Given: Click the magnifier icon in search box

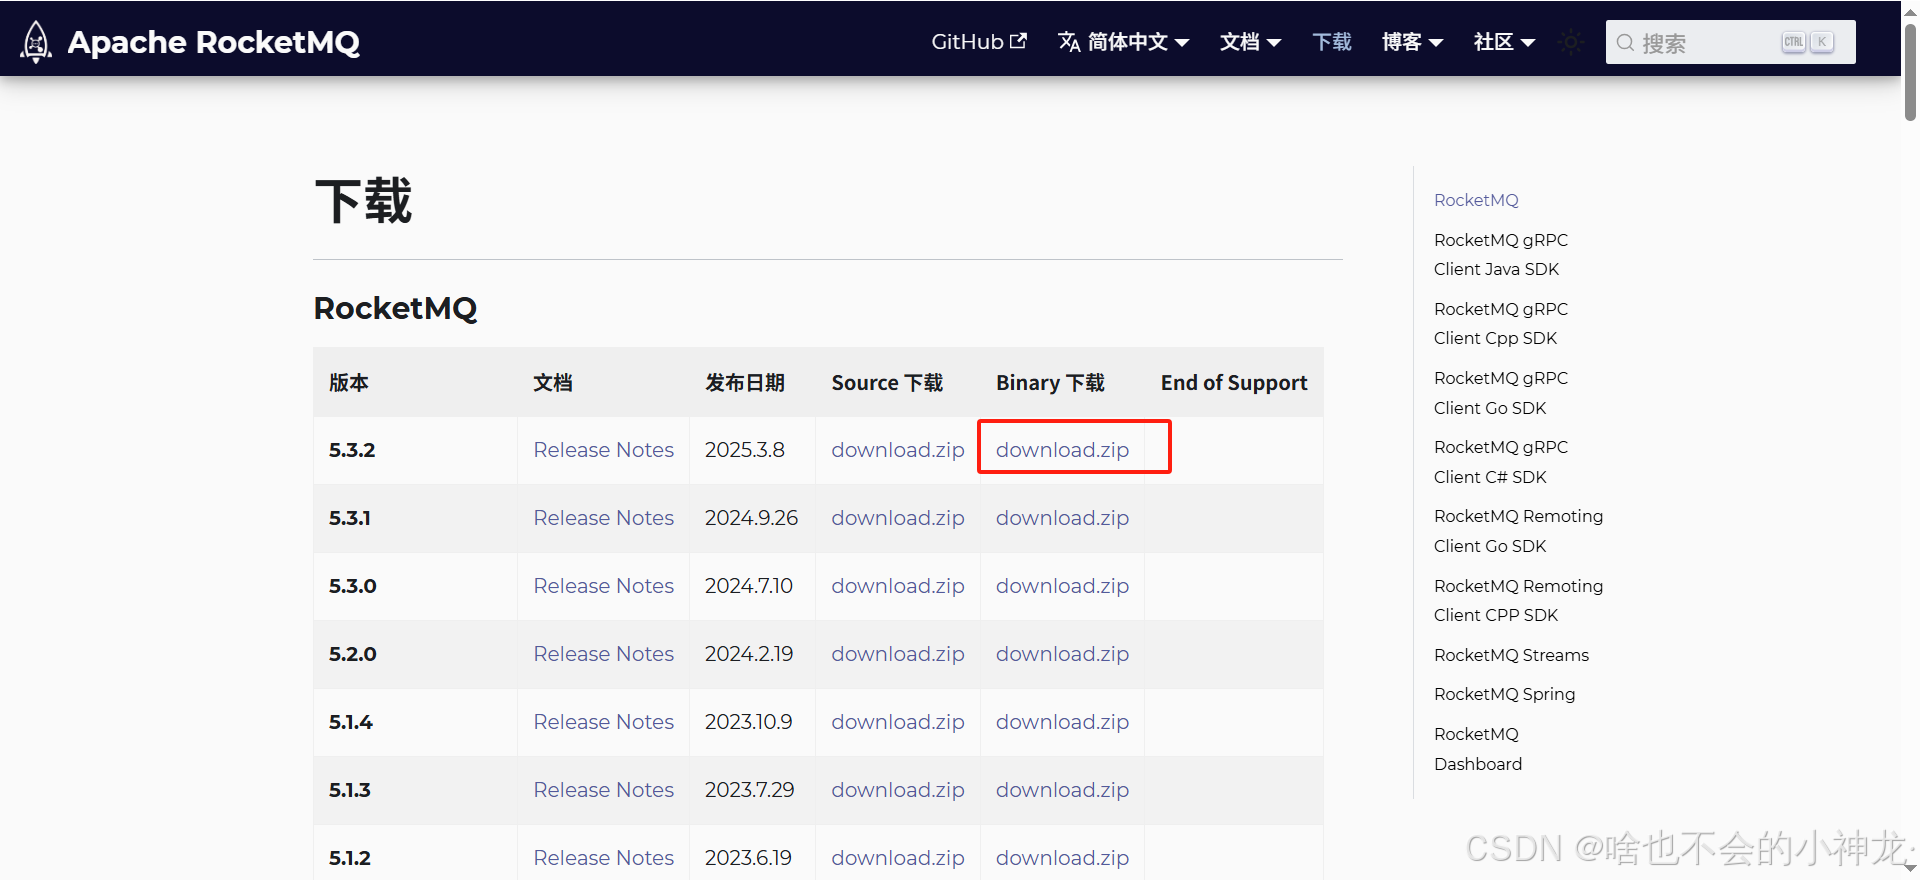Looking at the screenshot, I should (x=1625, y=43).
